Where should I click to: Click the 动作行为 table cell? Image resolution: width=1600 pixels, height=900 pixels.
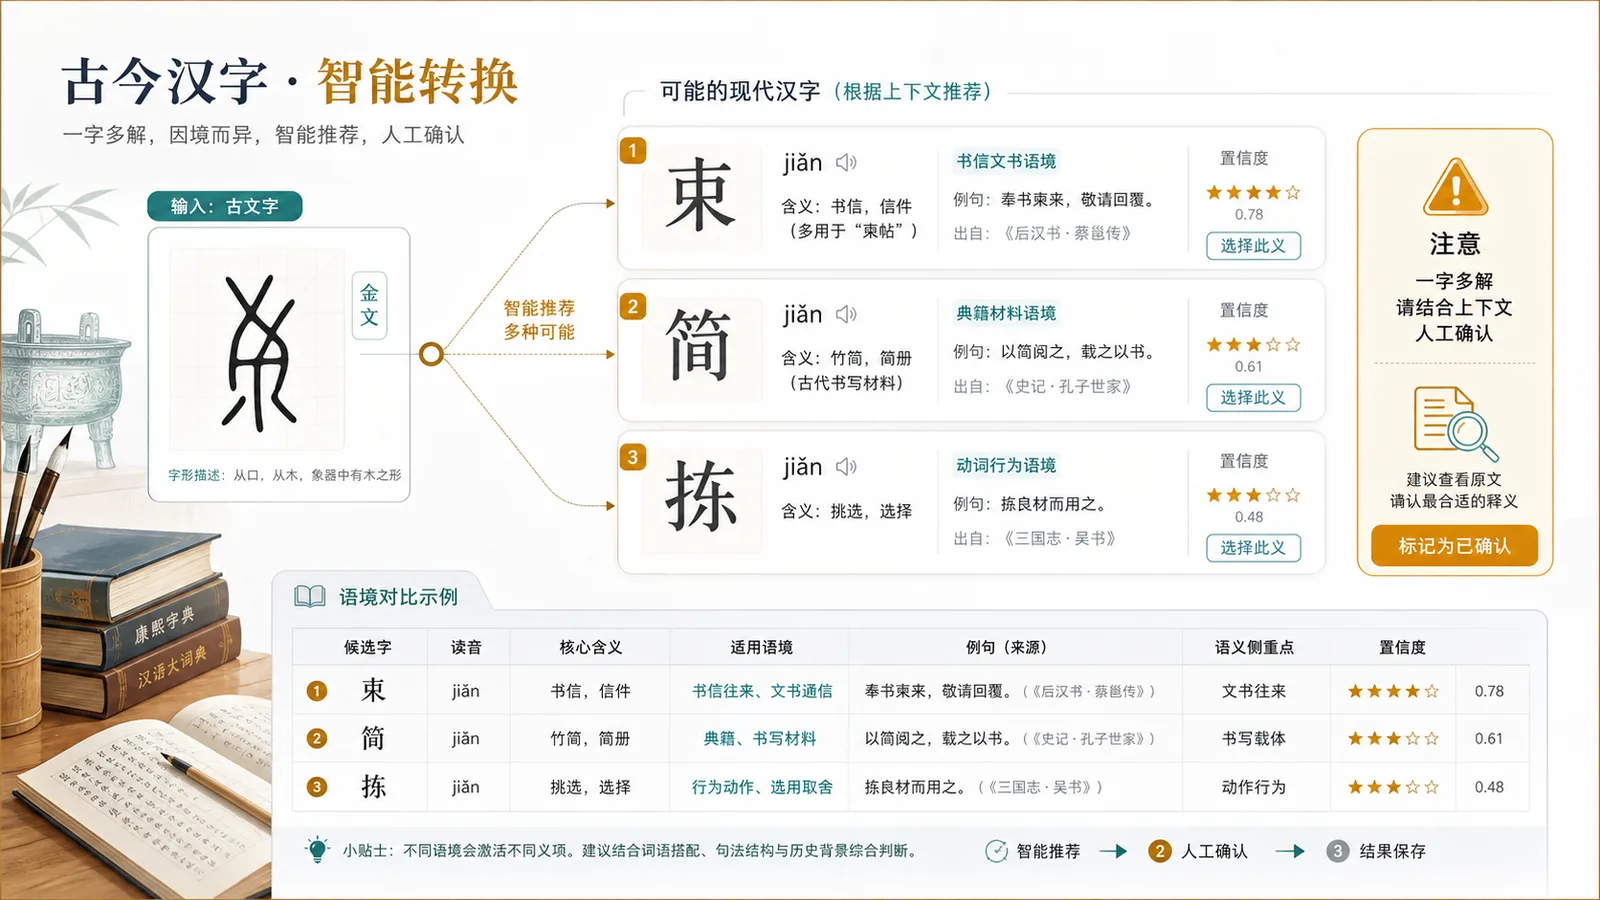(x=1254, y=787)
